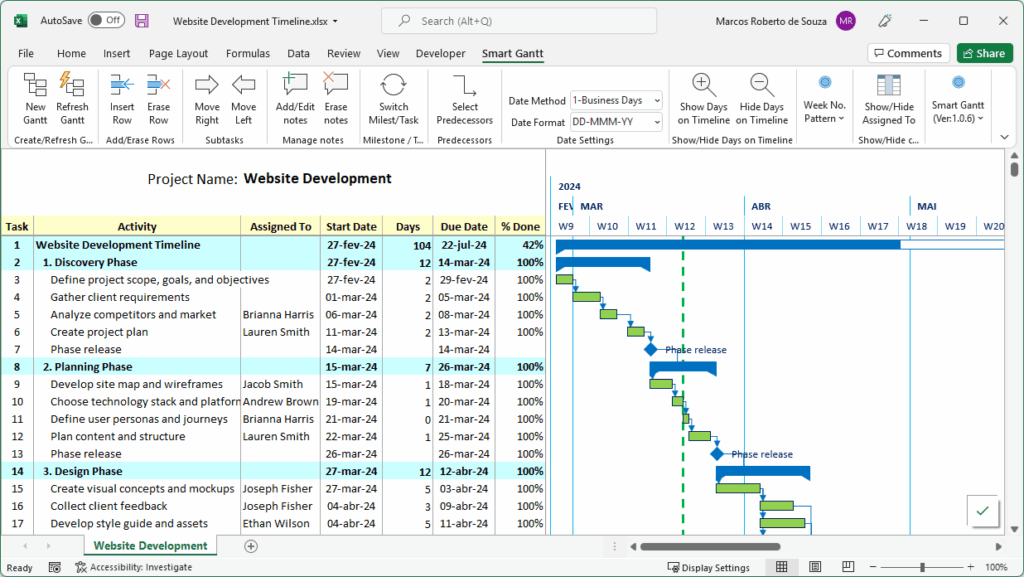This screenshot has height=577, width=1024.
Task: Click Show Days on Timeline
Action: click(x=703, y=98)
